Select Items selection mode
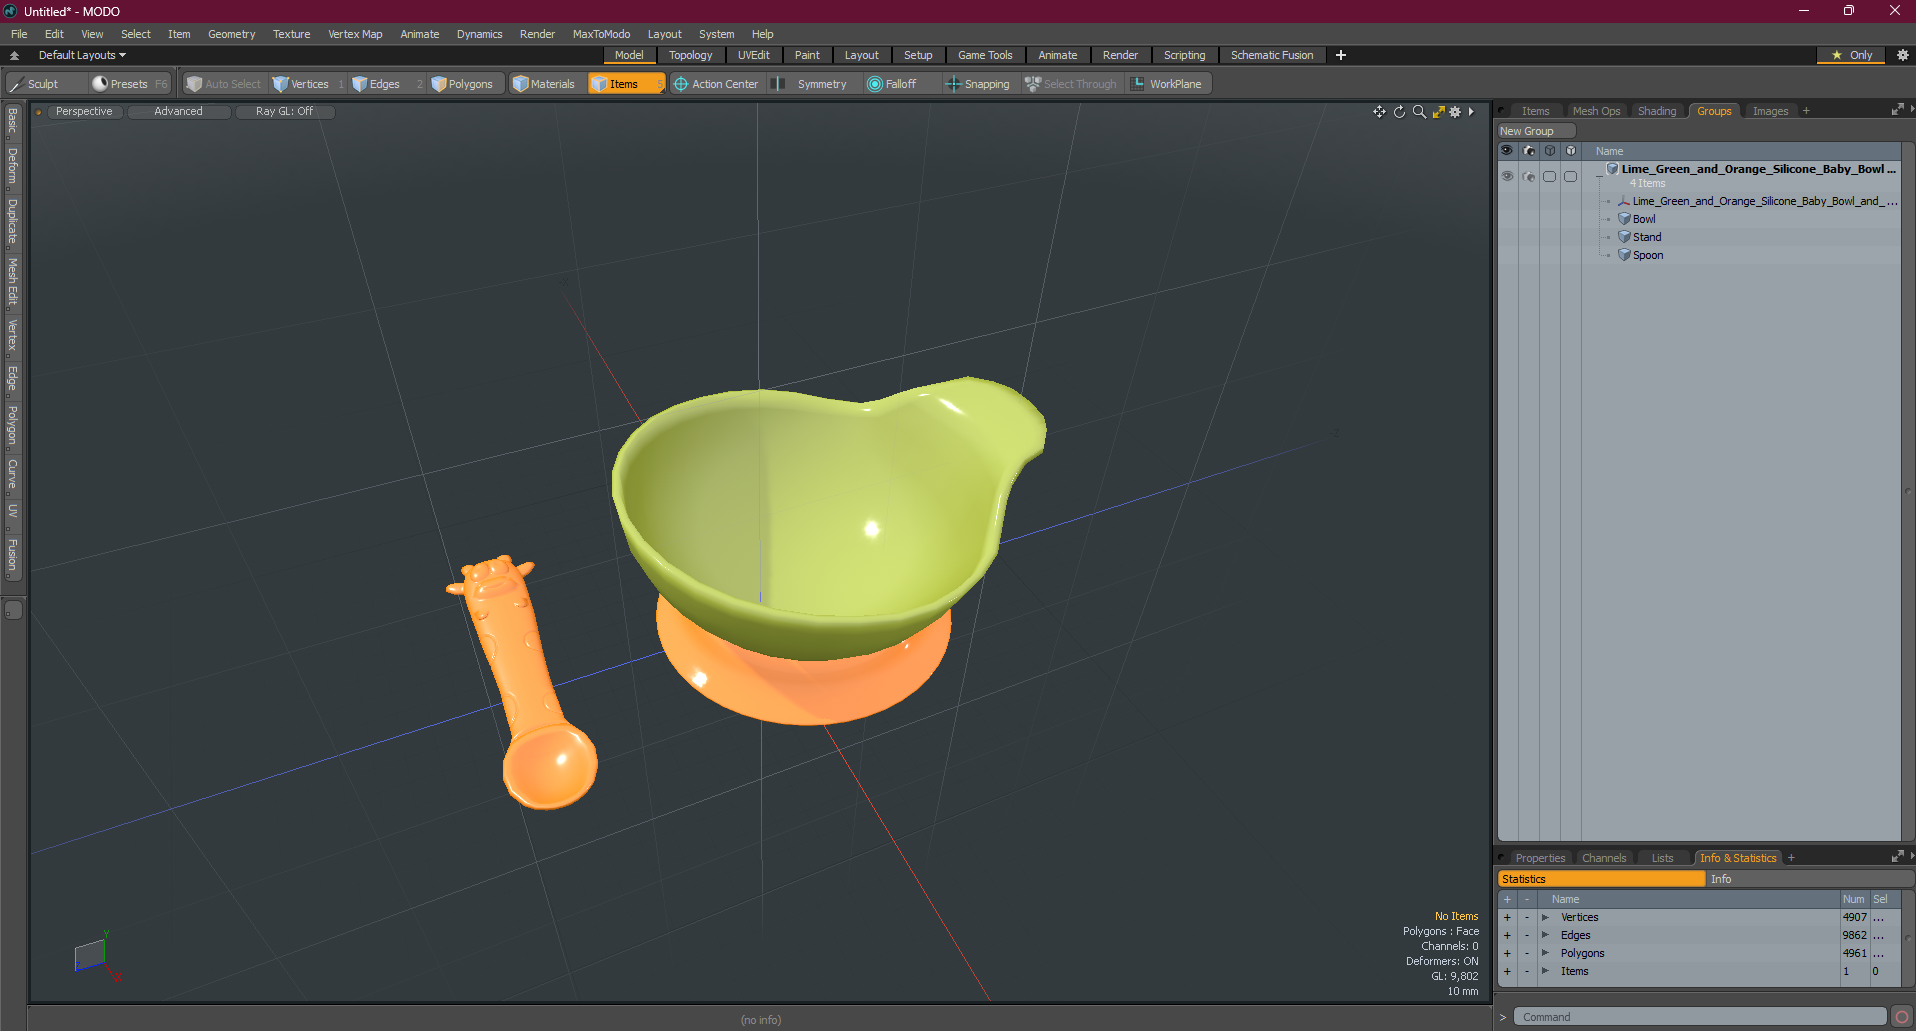The height and width of the screenshot is (1031, 1916). (626, 84)
